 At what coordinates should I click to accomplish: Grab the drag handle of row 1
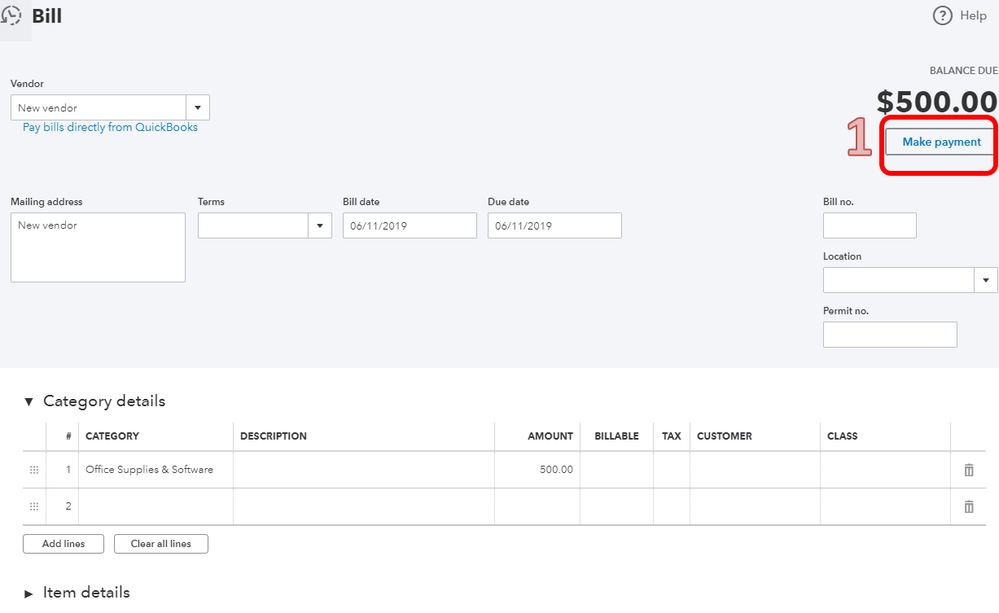click(x=34, y=470)
